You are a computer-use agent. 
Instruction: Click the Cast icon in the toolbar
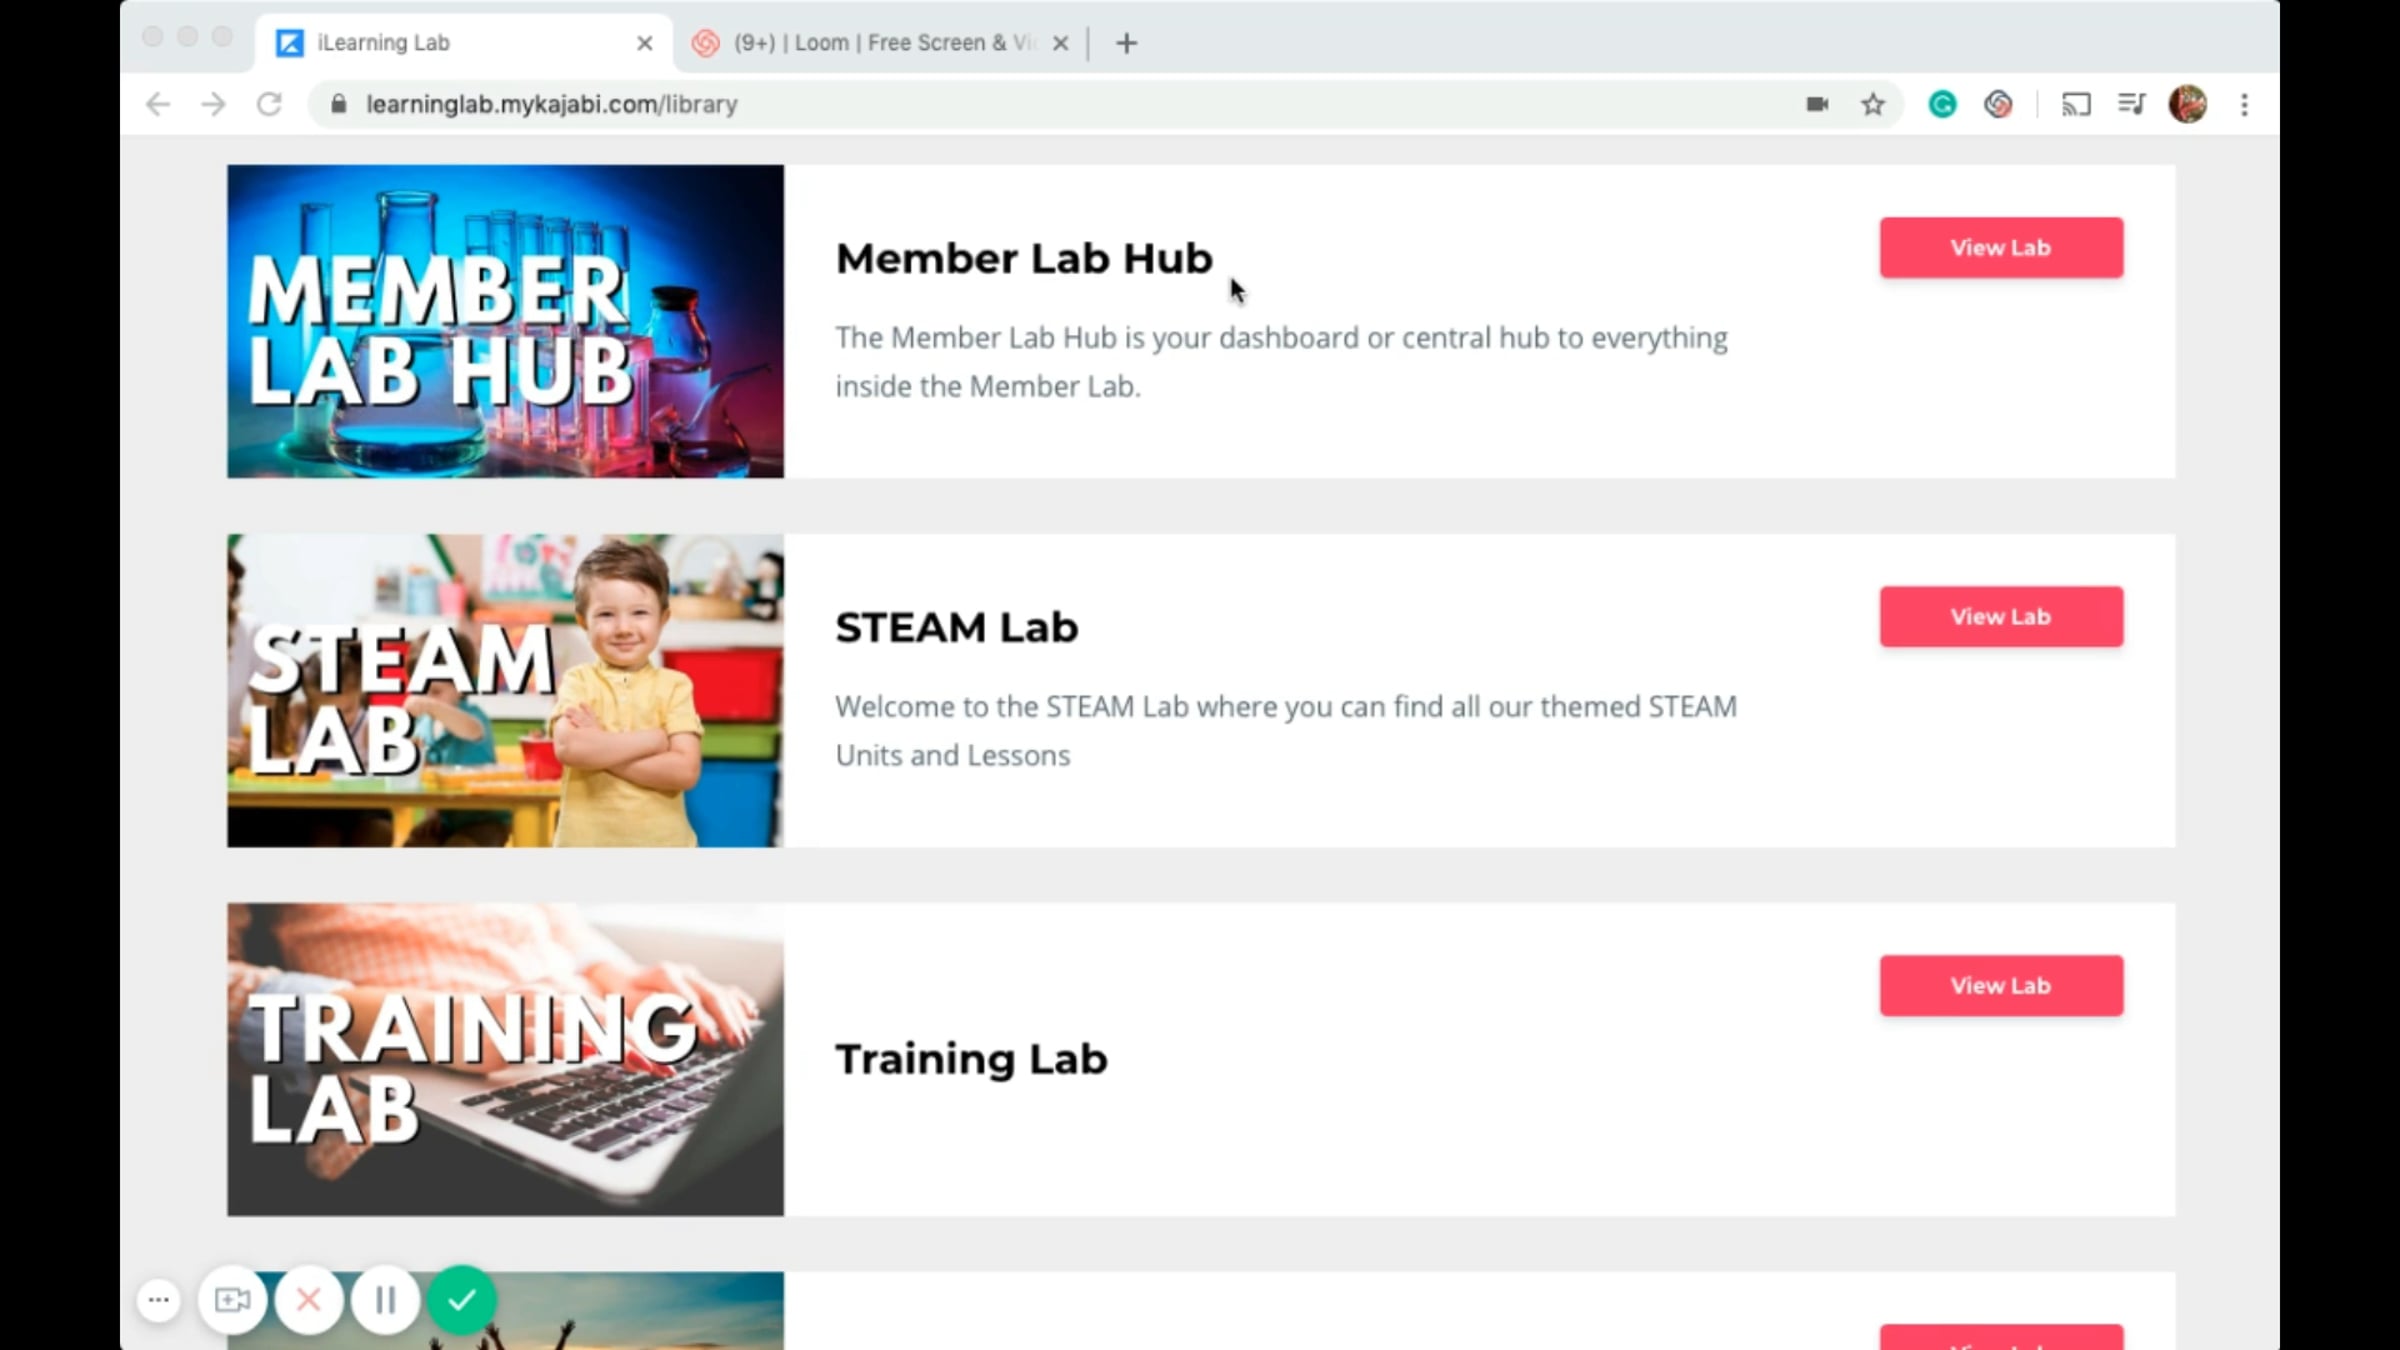[2076, 104]
